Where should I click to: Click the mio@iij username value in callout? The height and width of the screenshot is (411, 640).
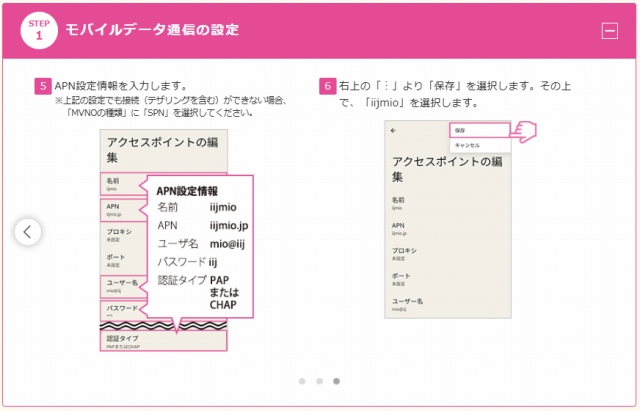tap(227, 244)
